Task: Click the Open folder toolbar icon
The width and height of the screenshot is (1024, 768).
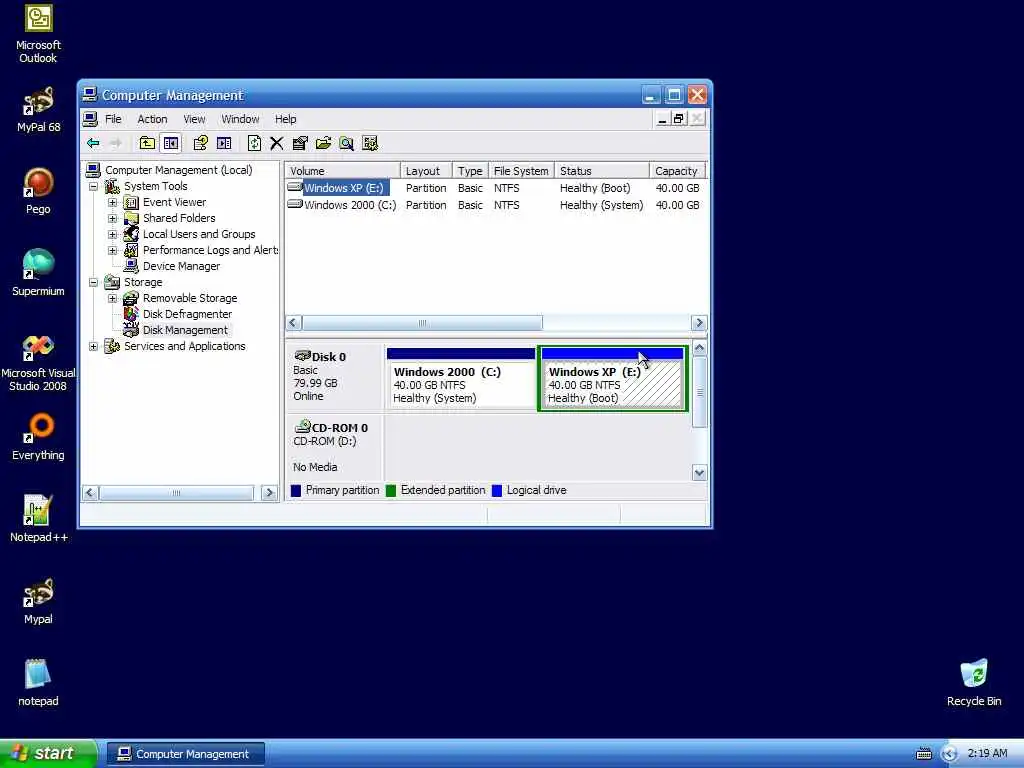Action: [x=323, y=143]
